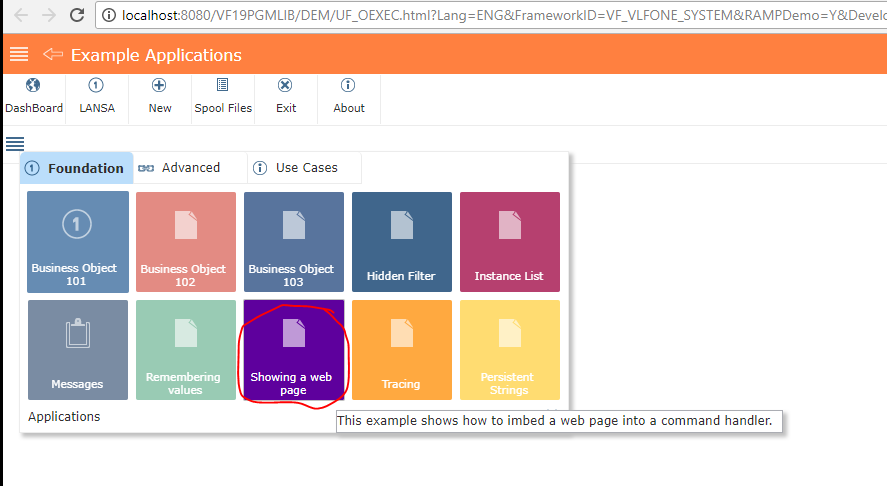Click the browser forward arrow
The width and height of the screenshot is (887, 486).
(49, 15)
